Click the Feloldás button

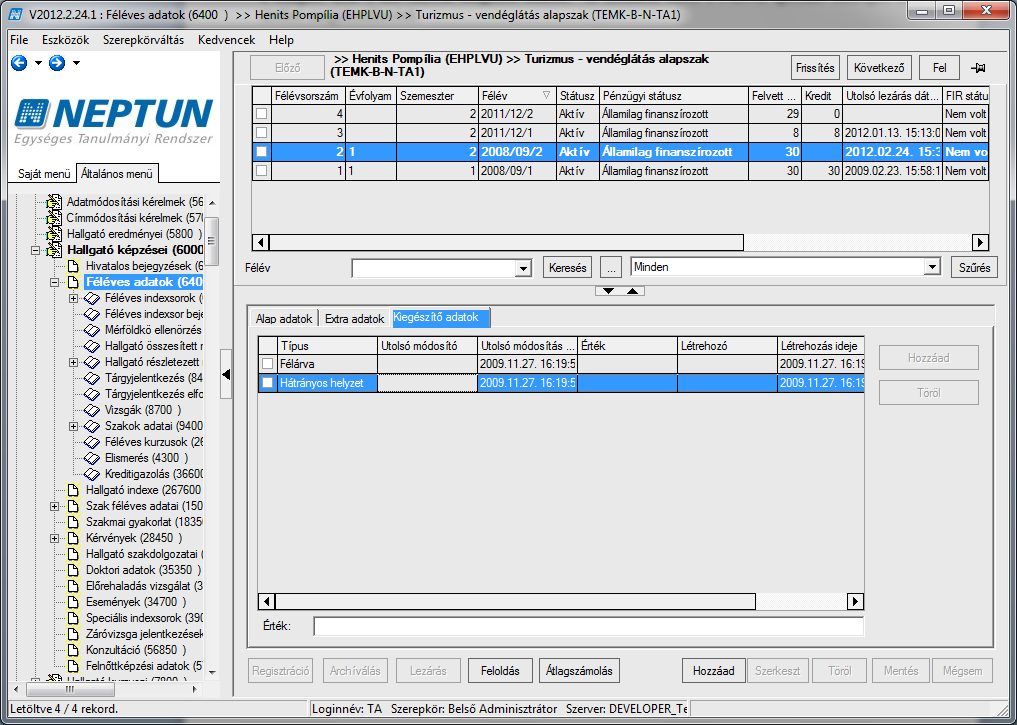[x=500, y=671]
